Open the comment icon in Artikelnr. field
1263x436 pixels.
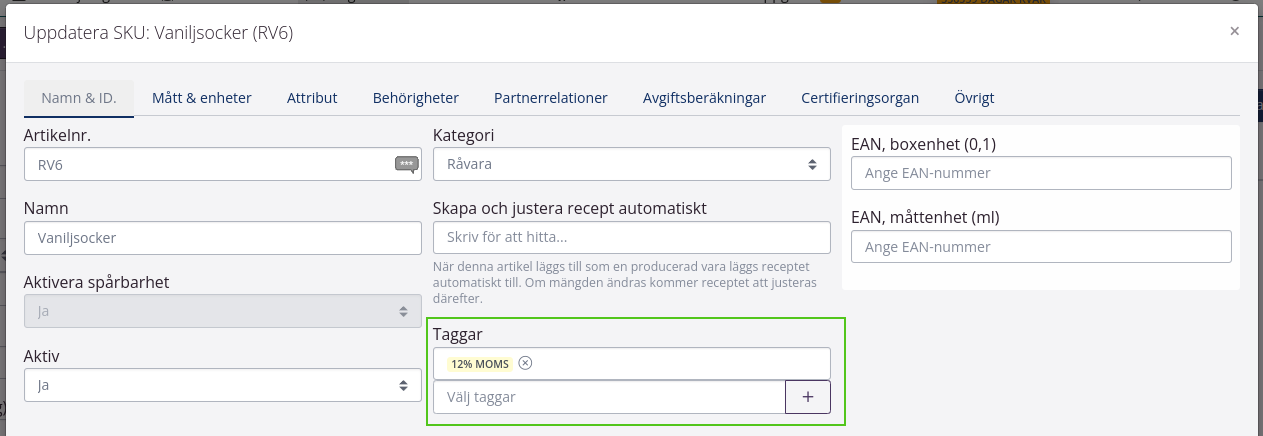[x=406, y=164]
